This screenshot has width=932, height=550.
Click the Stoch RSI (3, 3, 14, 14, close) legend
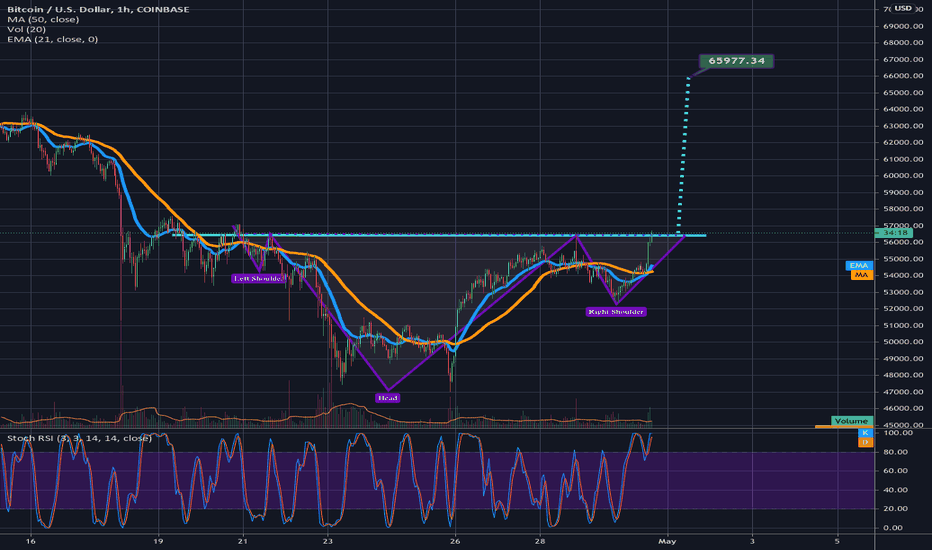(x=79, y=438)
